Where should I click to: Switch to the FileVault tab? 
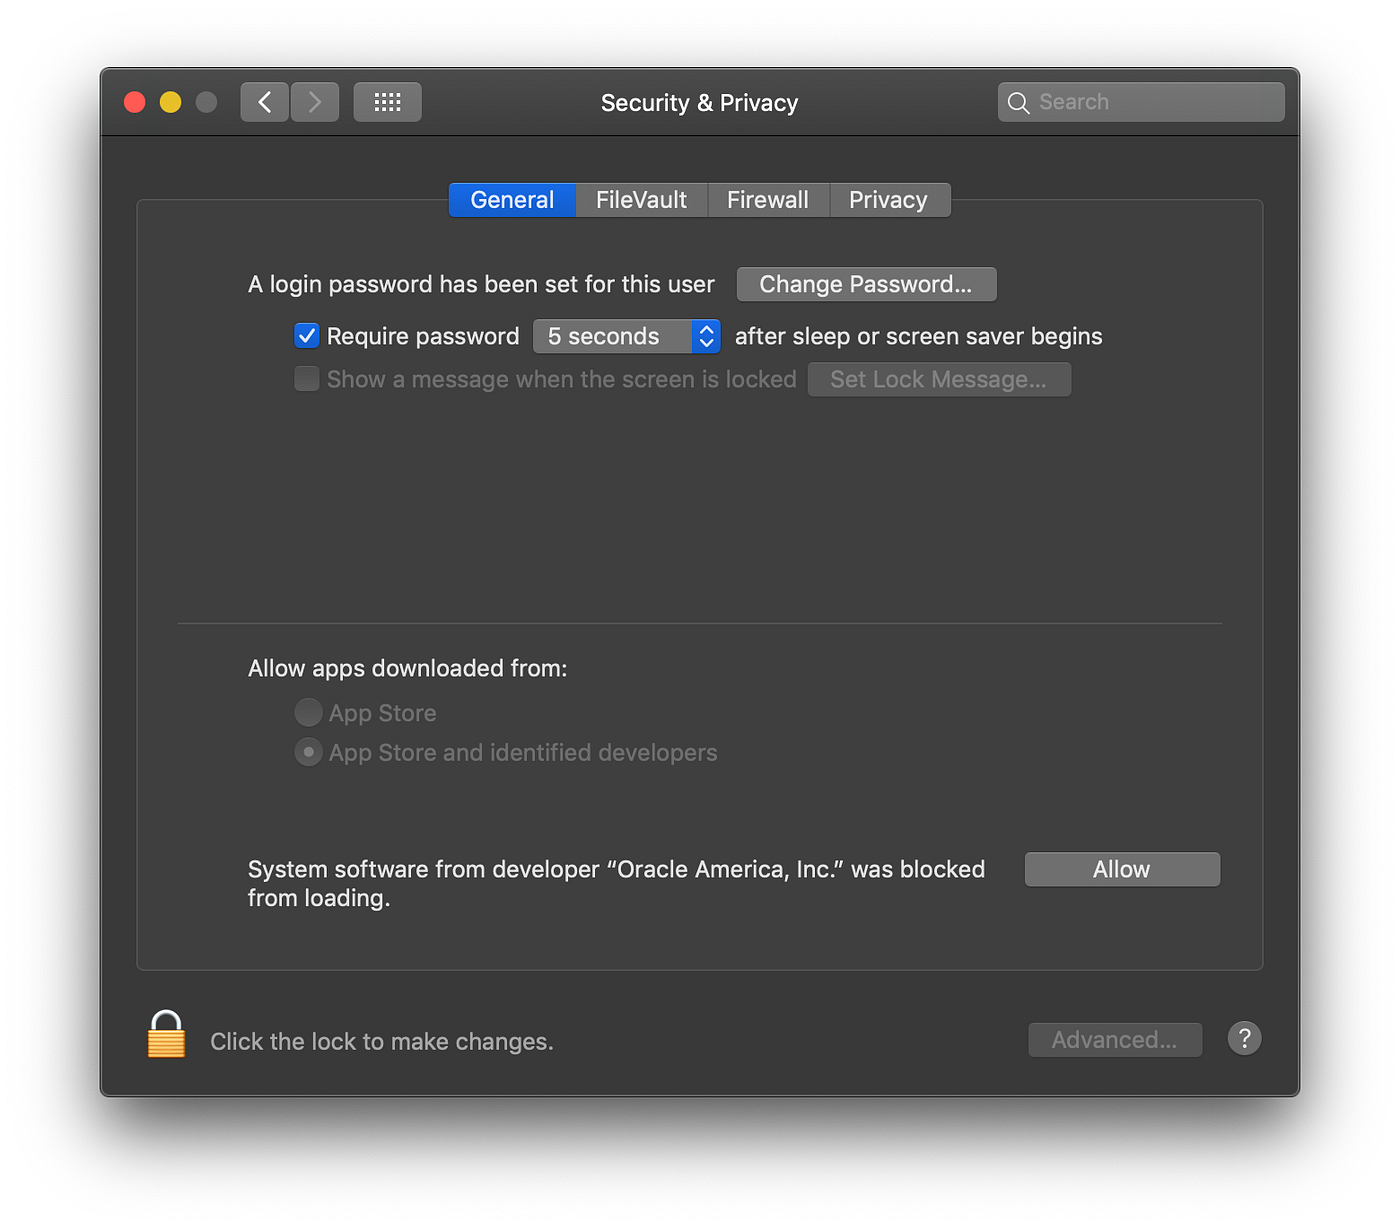[x=640, y=199]
